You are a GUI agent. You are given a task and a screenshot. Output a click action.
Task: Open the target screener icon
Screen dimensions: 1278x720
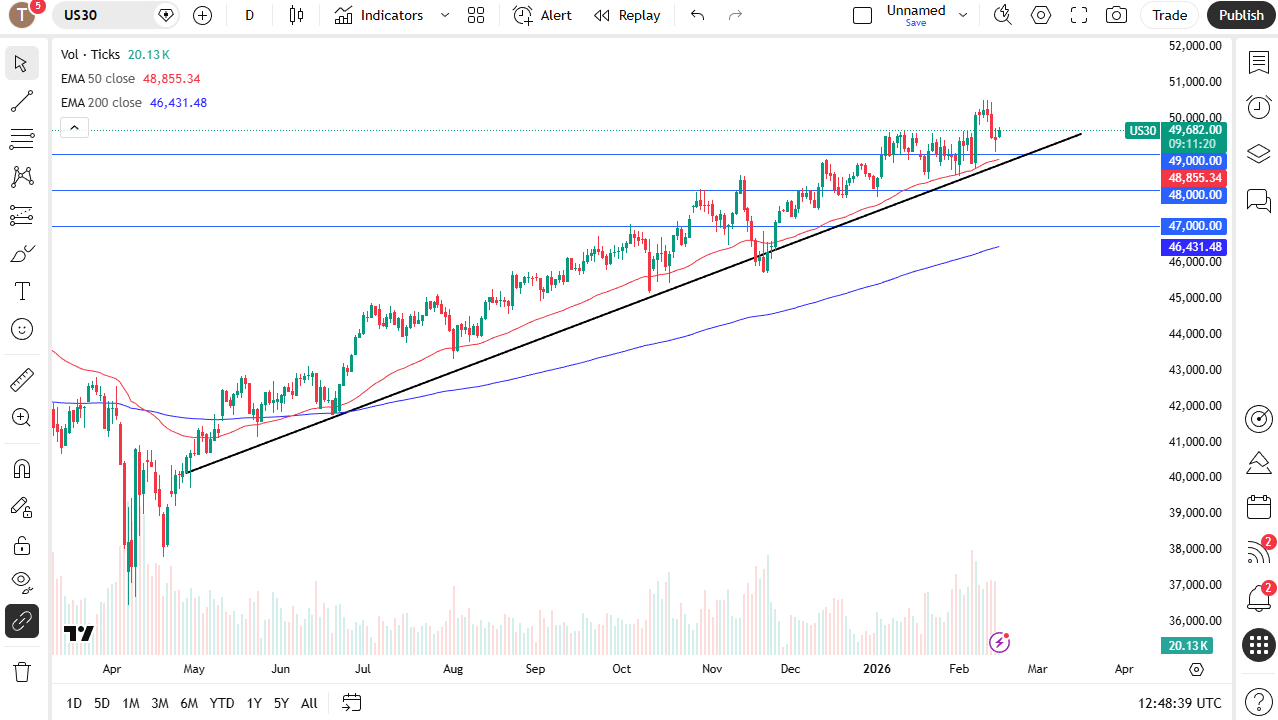coord(1258,419)
